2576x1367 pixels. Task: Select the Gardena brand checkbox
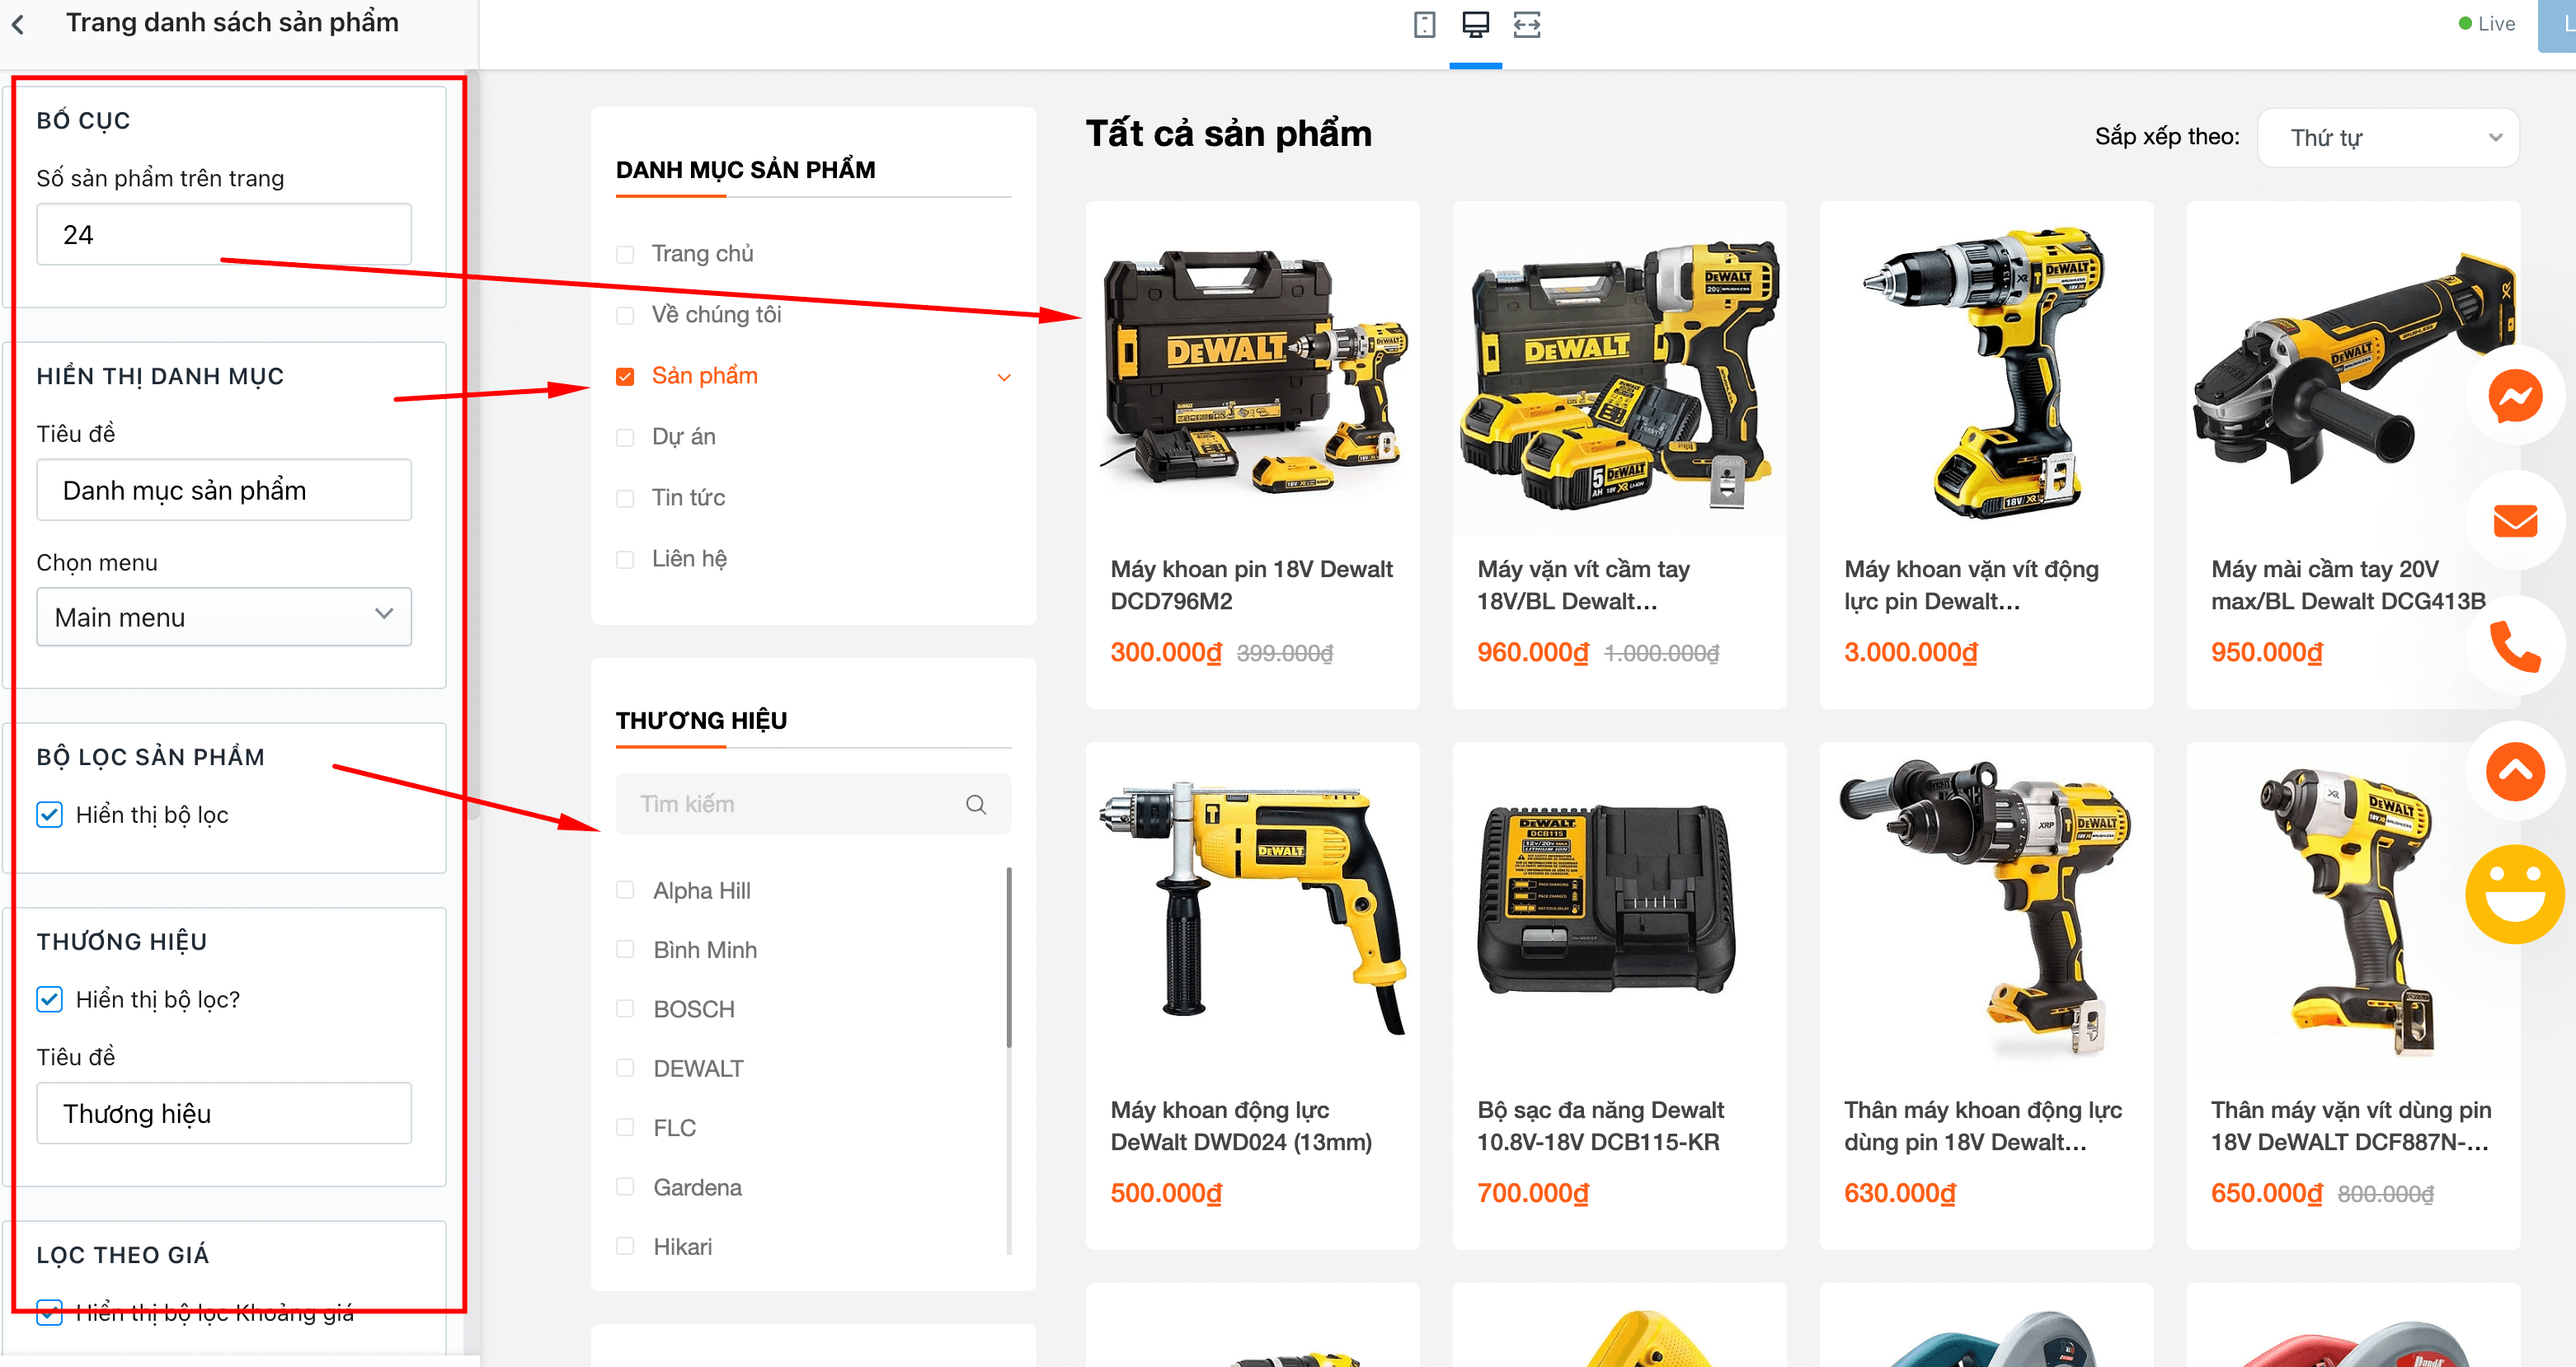click(625, 1186)
